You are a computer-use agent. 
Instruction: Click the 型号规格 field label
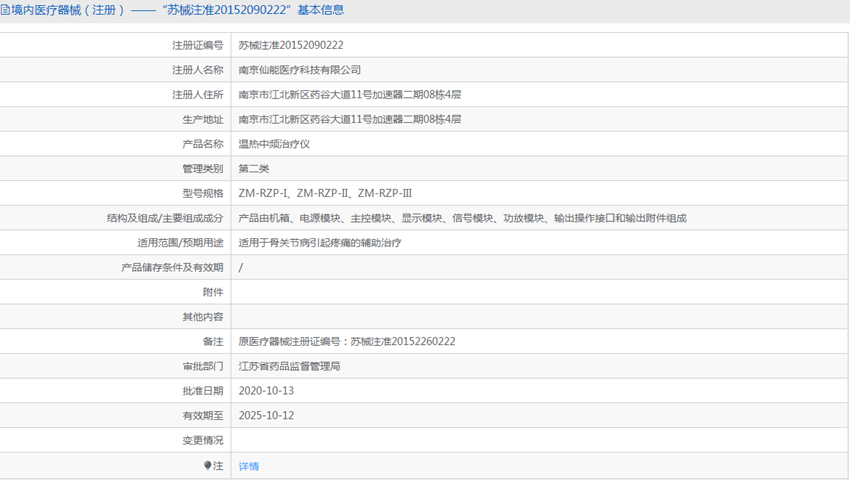[203, 193]
